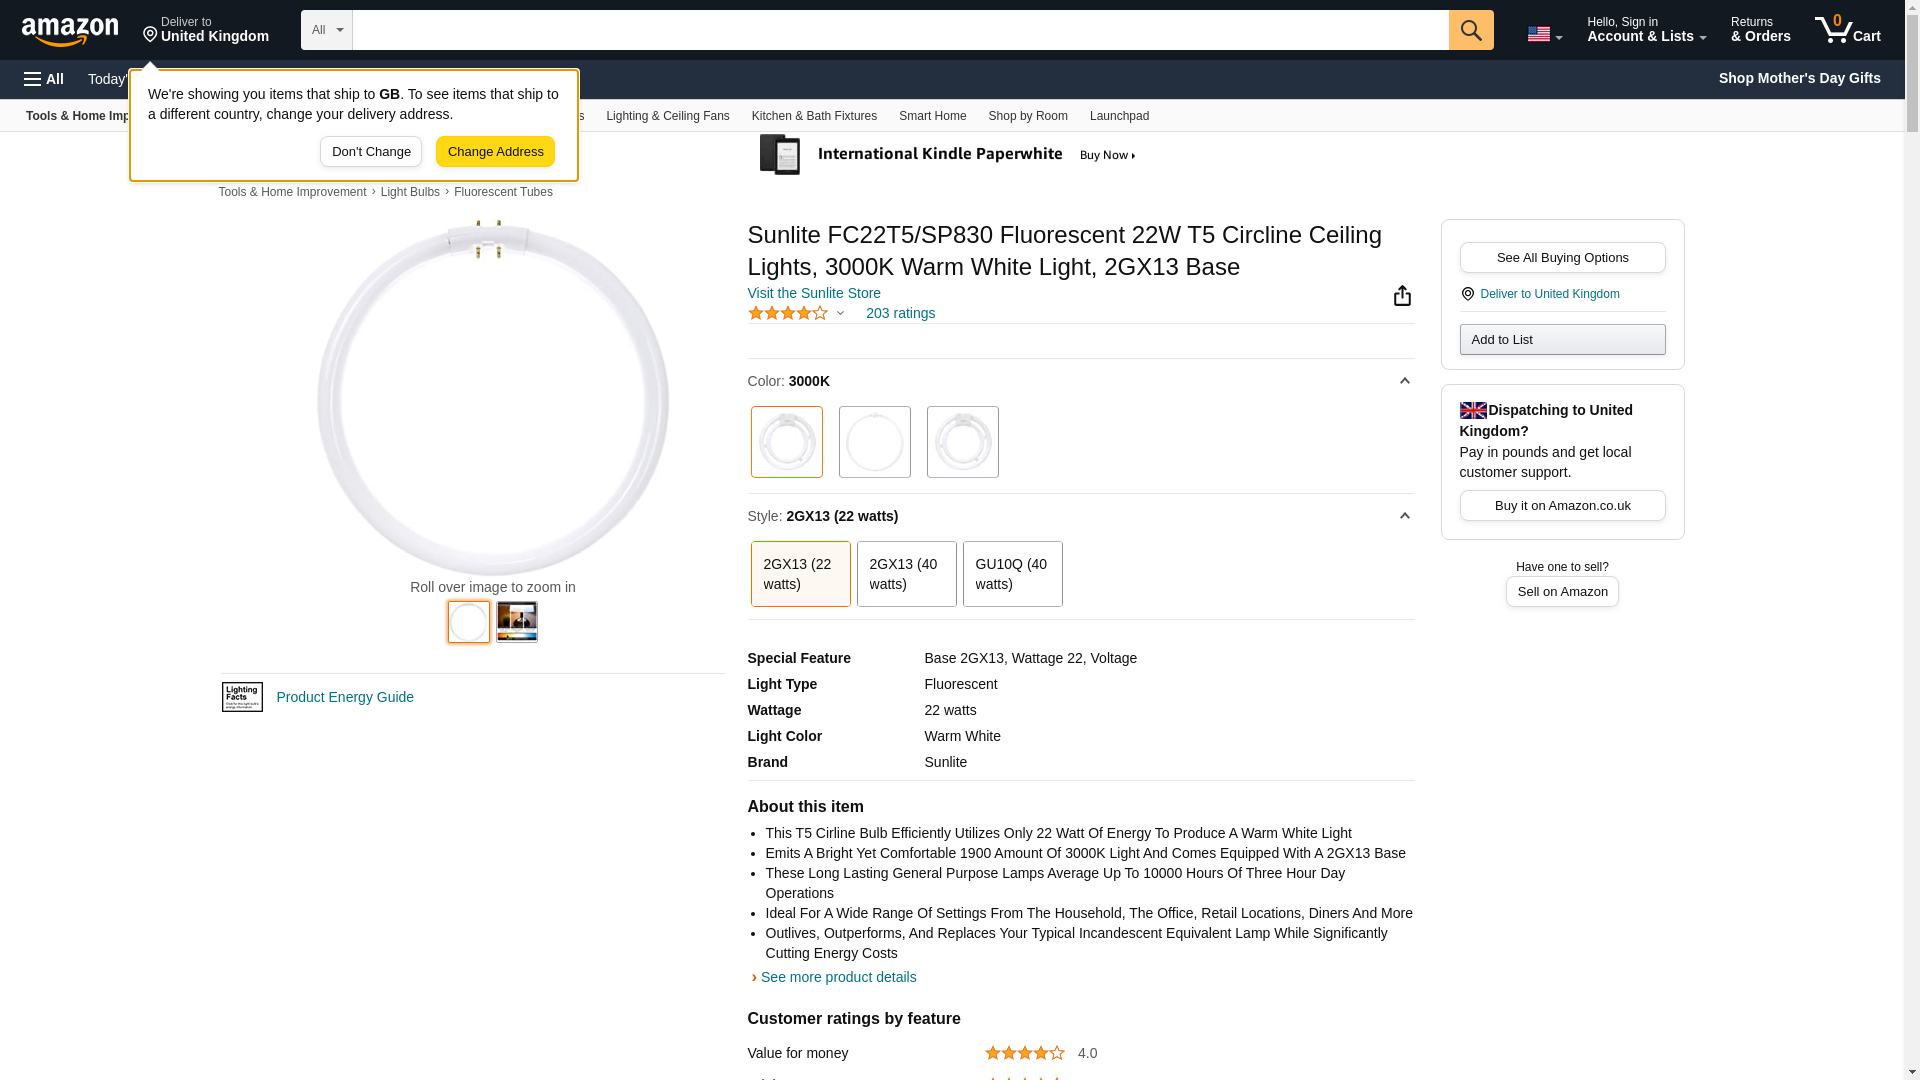Select the GU10Q (40 watts) style option
The height and width of the screenshot is (1080, 1920).
pos(1012,574)
